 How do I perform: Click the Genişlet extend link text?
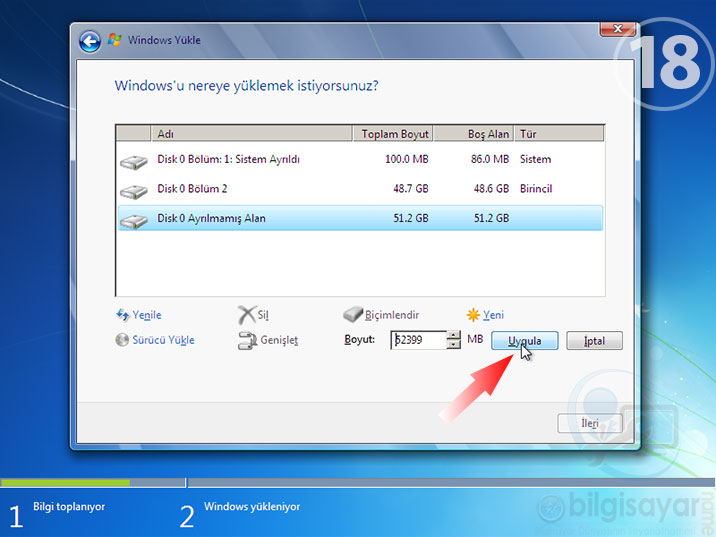pos(279,340)
